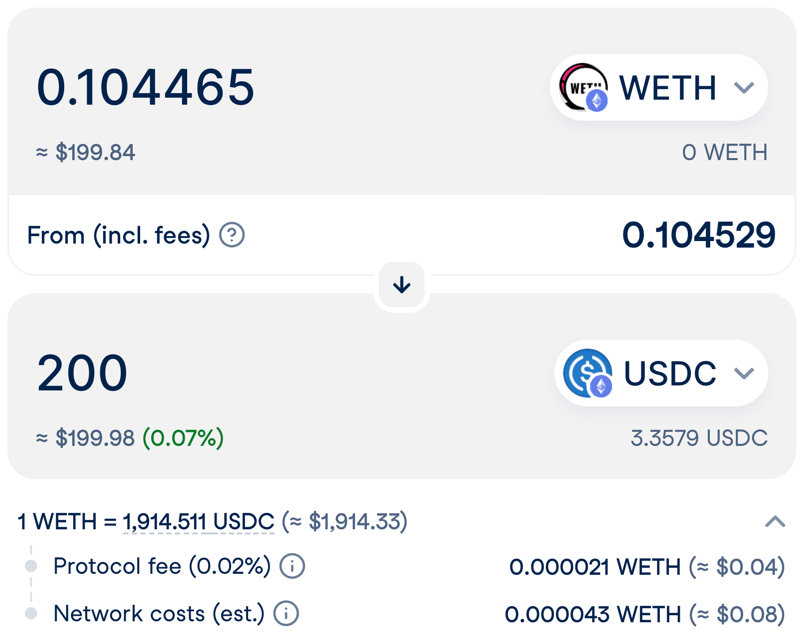Collapse the rate details with the chevron
Viewport: 801px width, 638px height.
pos(775,521)
